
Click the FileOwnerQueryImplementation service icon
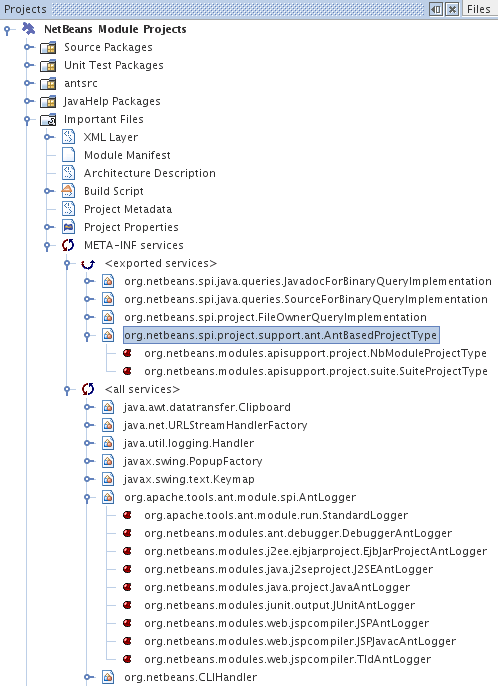pos(108,317)
